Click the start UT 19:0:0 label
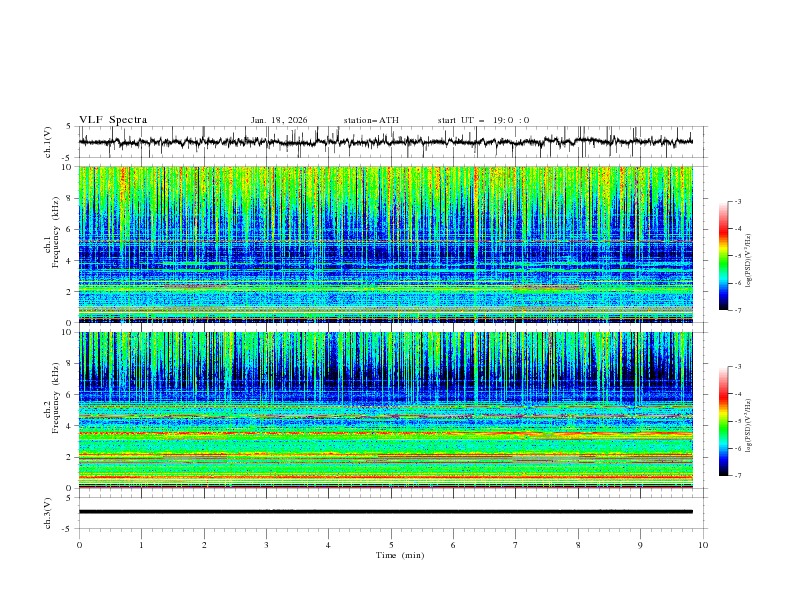 pyautogui.click(x=483, y=120)
